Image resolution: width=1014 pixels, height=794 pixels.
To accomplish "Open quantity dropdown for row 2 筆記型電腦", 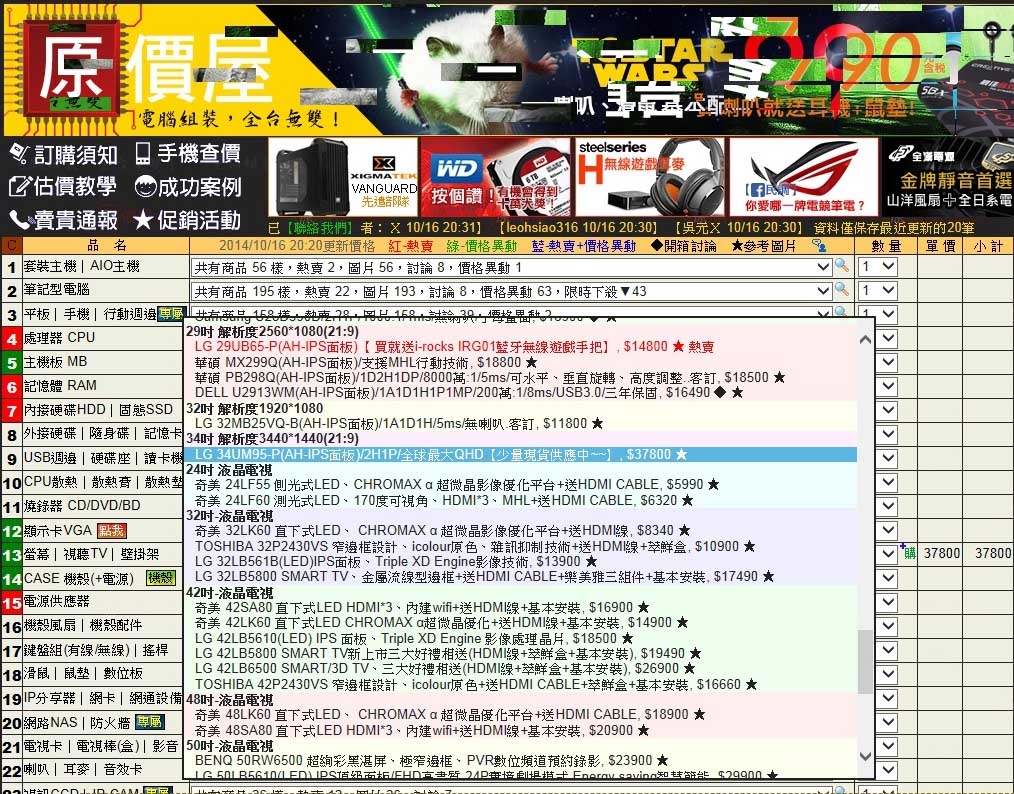I will [x=877, y=290].
